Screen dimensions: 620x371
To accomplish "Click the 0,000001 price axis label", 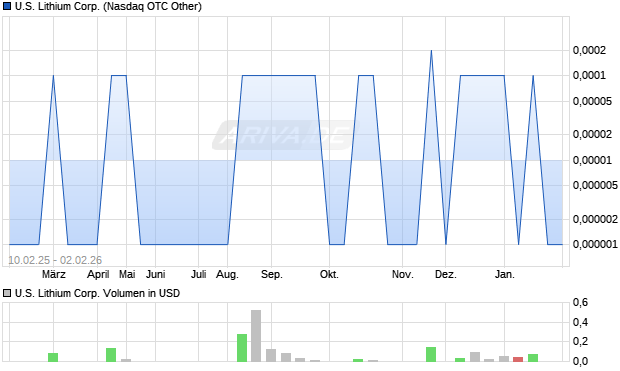I will 595,244.
